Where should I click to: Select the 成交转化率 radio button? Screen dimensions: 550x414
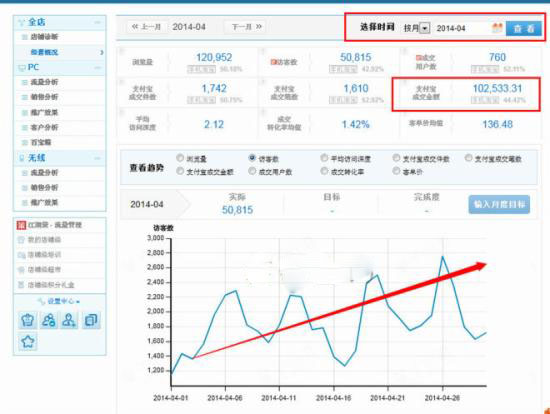pos(324,171)
